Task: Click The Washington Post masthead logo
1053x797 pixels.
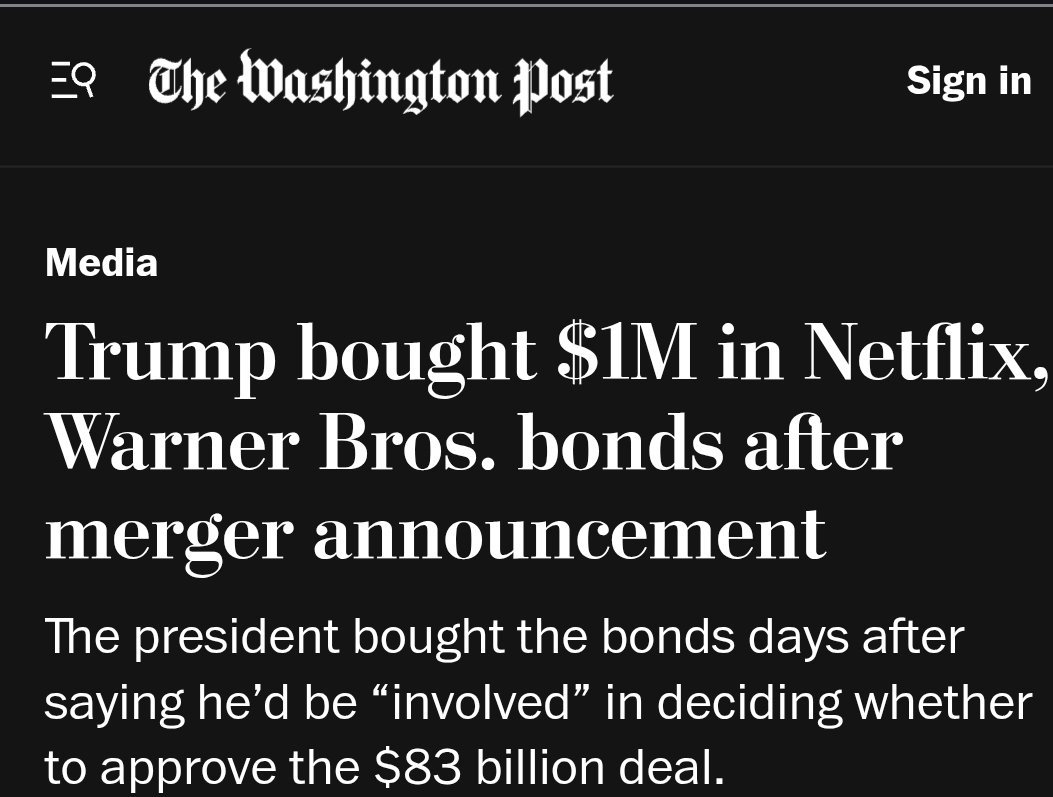Action: (380, 82)
